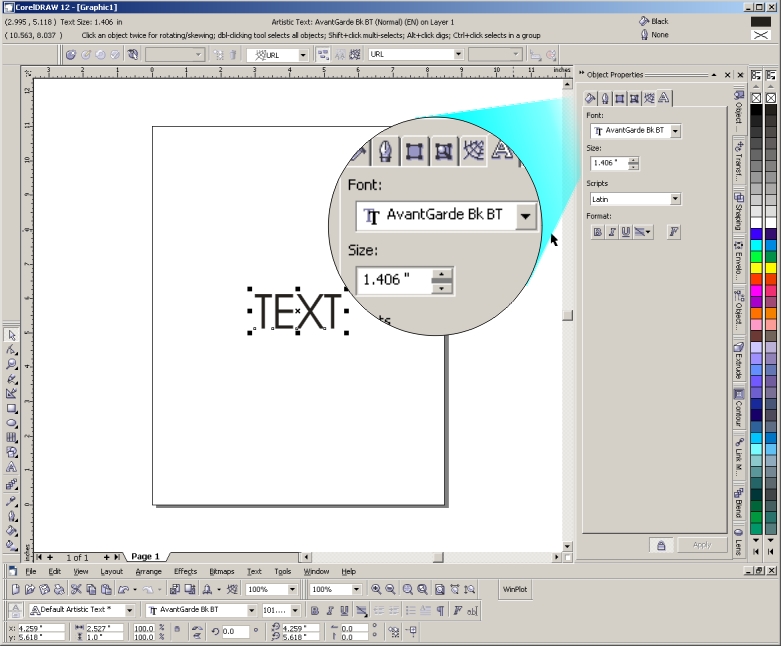Viewport: 781px width, 646px height.
Task: Open the Fill tool flyout
Action: (11, 530)
